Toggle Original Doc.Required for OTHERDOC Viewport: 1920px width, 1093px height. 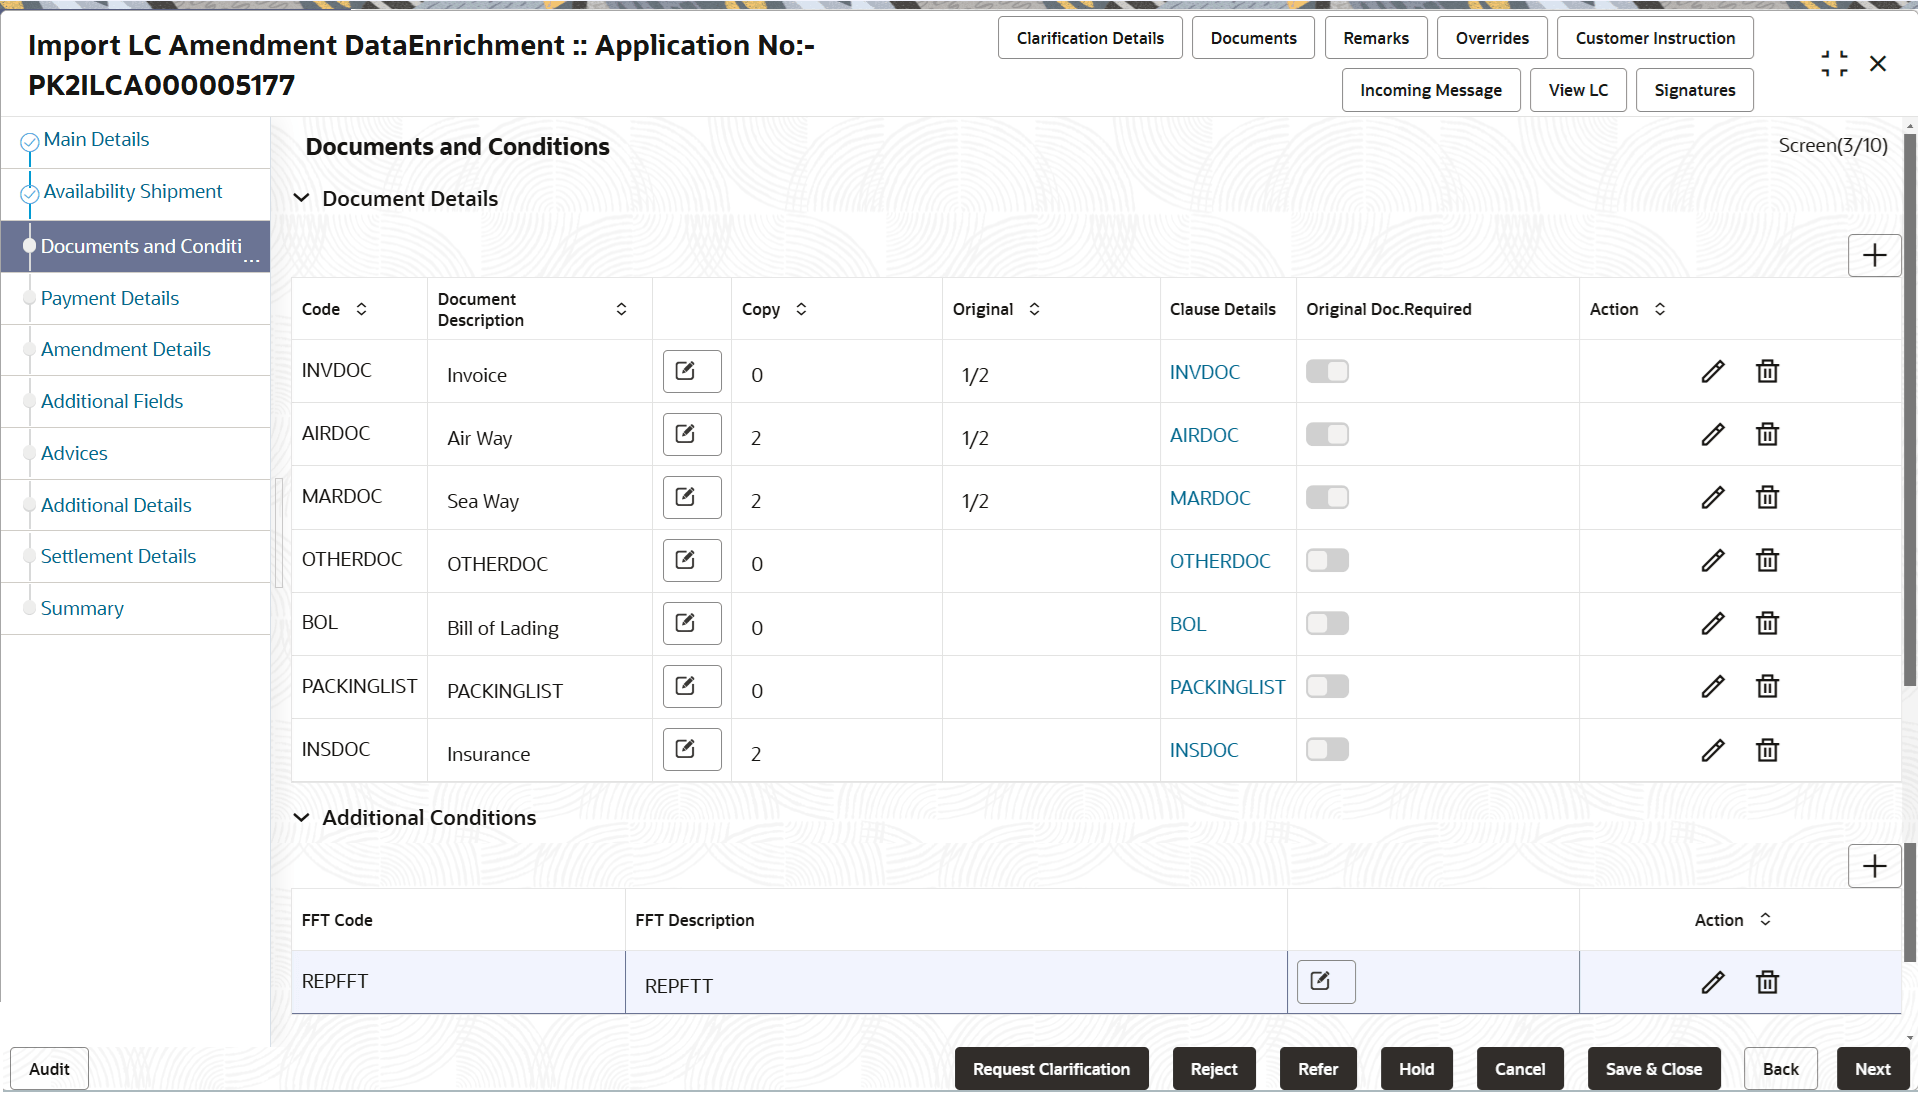pyautogui.click(x=1327, y=560)
